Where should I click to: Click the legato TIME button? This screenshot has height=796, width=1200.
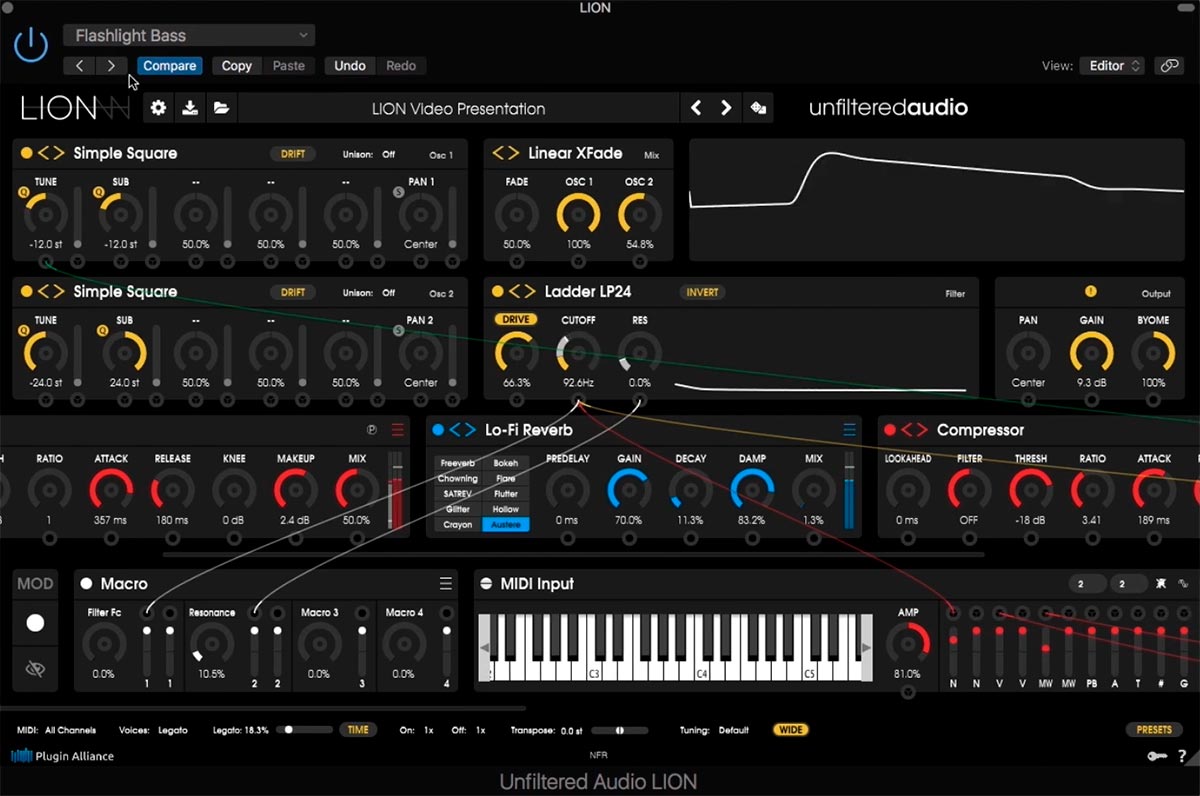(358, 730)
